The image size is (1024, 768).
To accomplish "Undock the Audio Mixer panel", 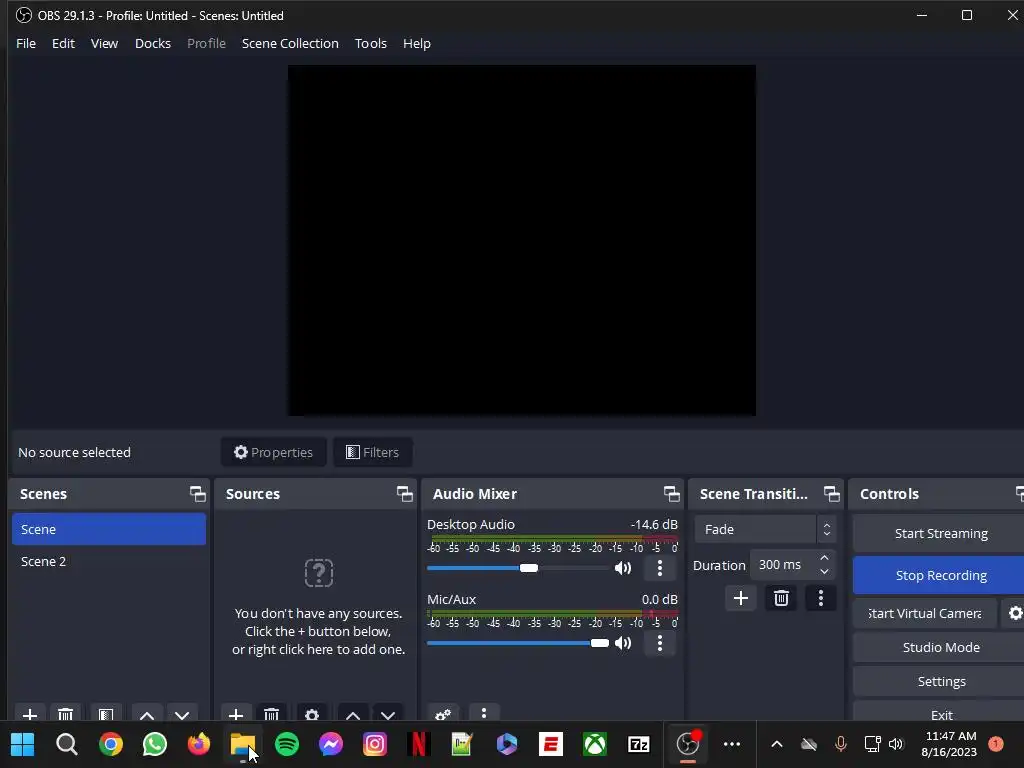I will click(x=671, y=494).
